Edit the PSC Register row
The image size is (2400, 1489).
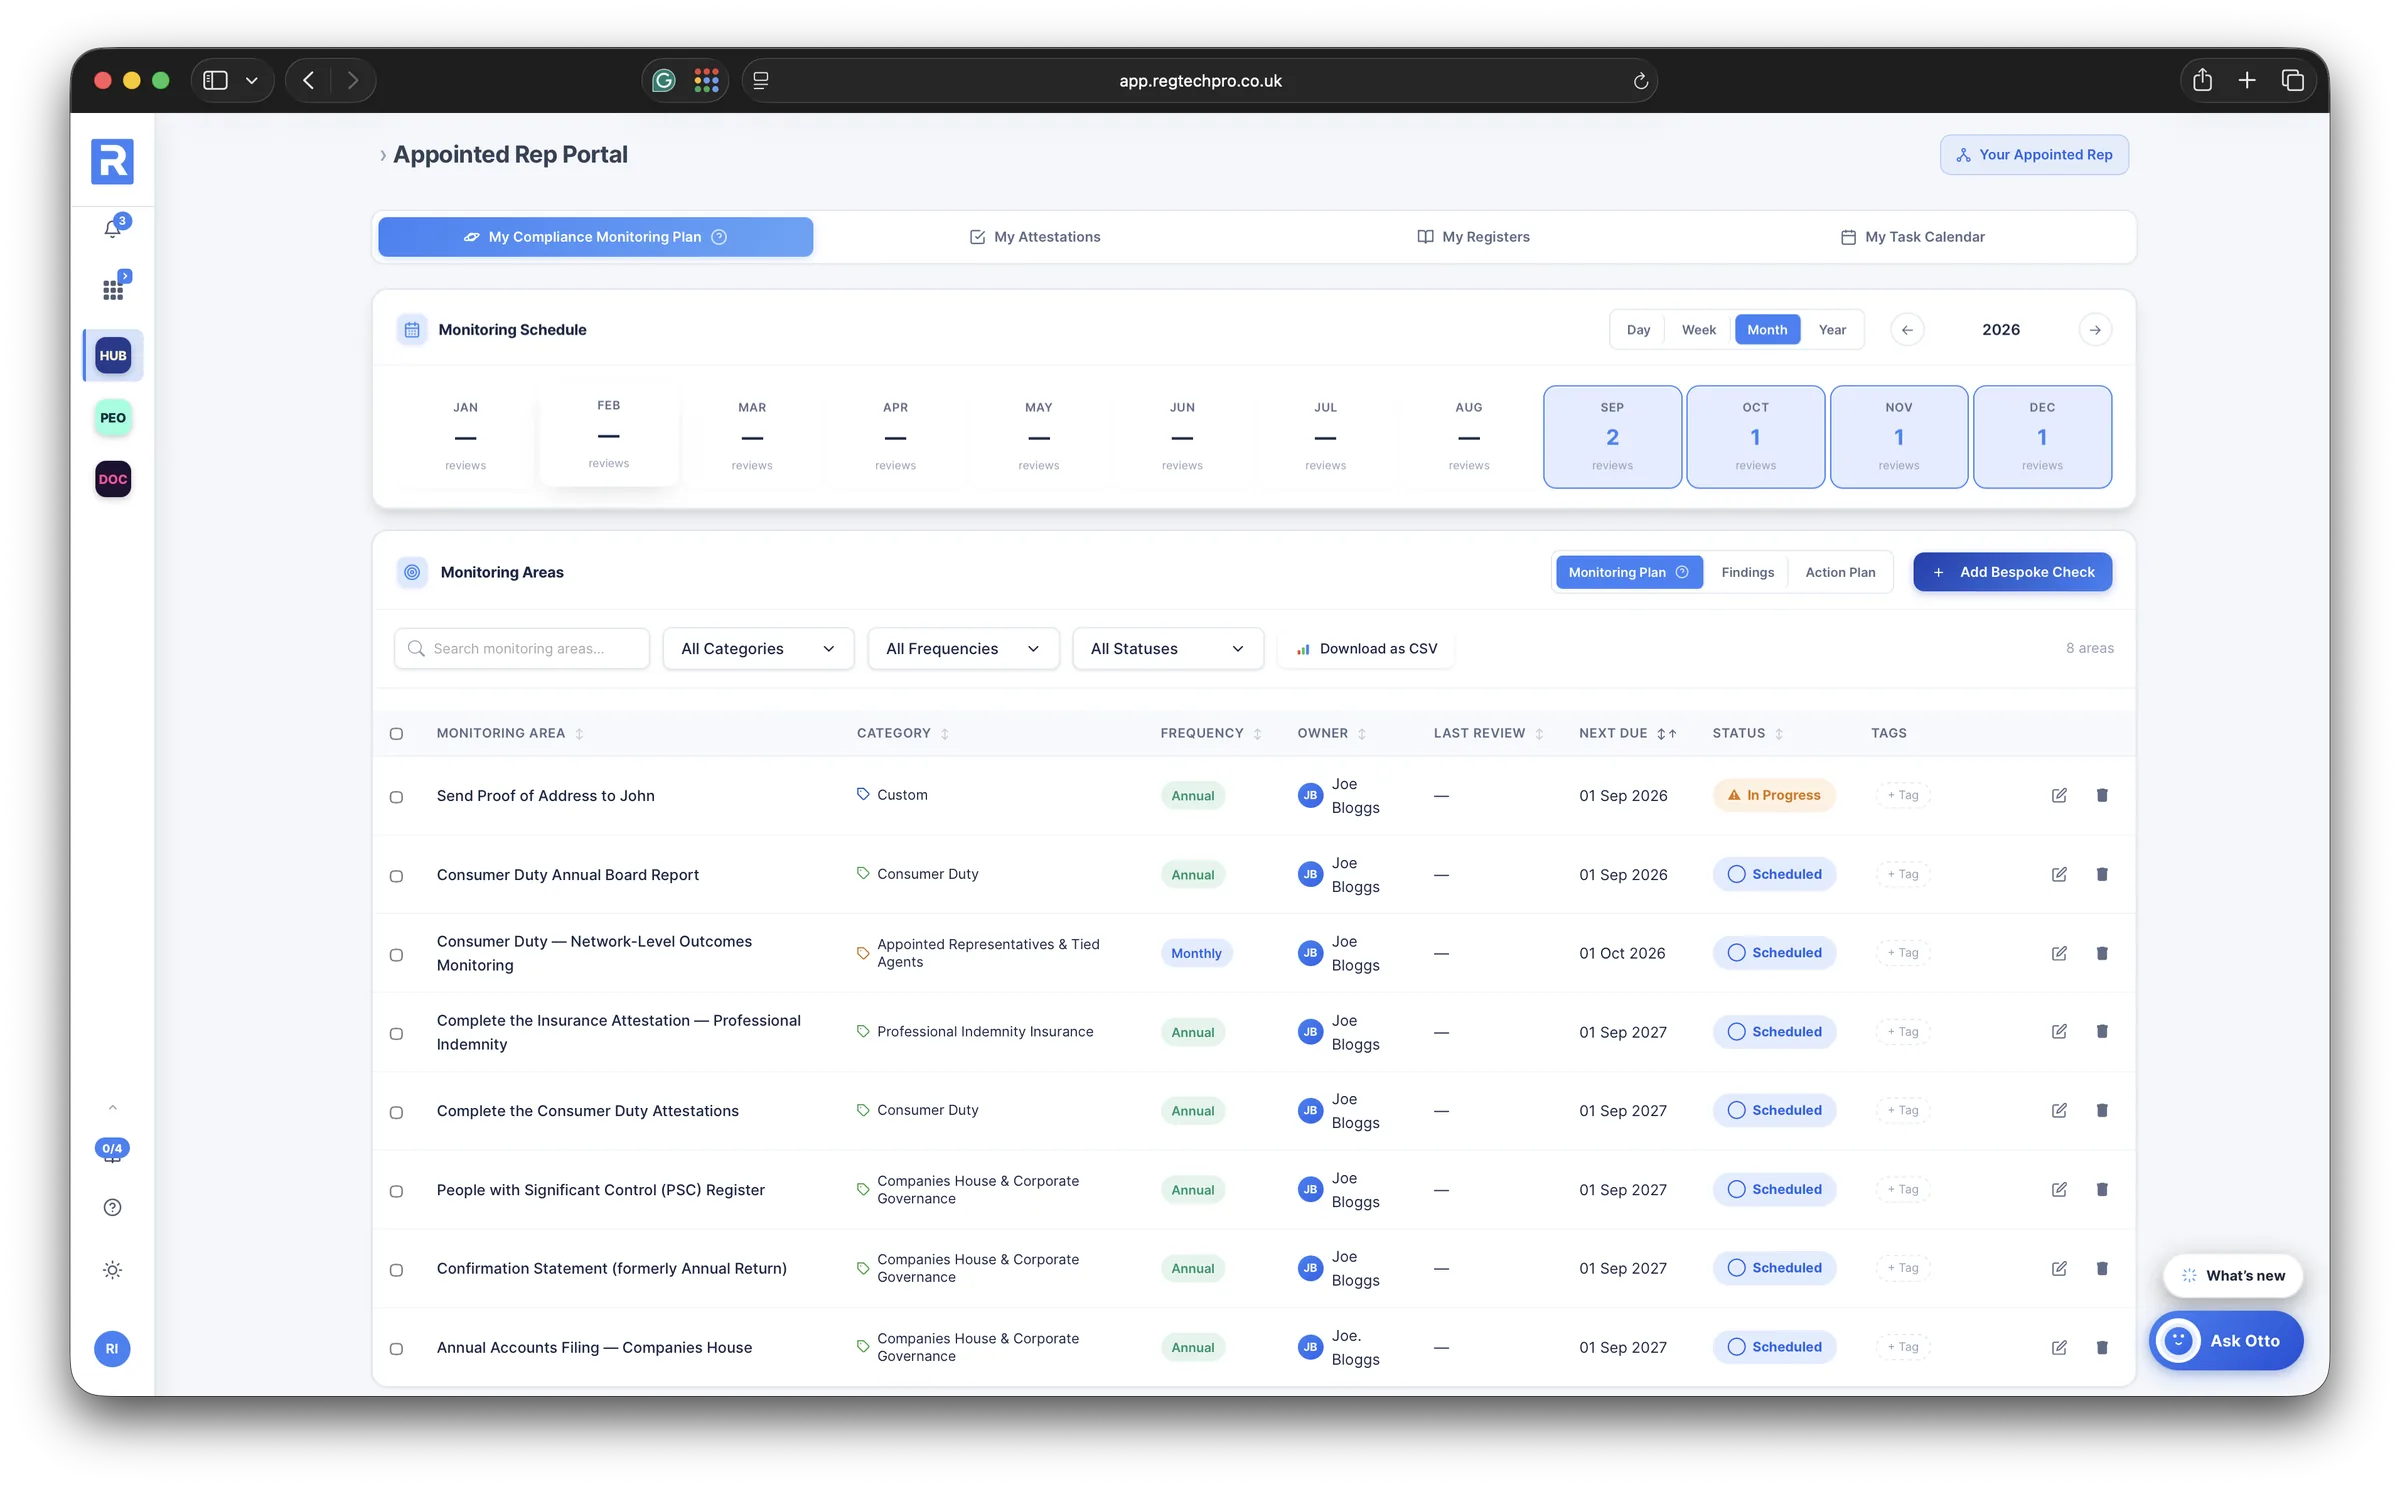click(2059, 1189)
